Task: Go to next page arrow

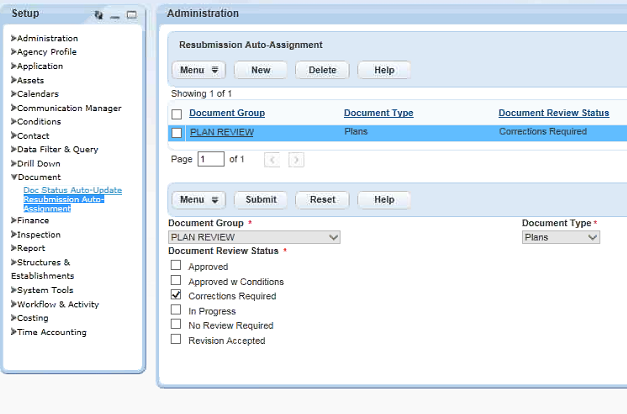Action: click(296, 159)
